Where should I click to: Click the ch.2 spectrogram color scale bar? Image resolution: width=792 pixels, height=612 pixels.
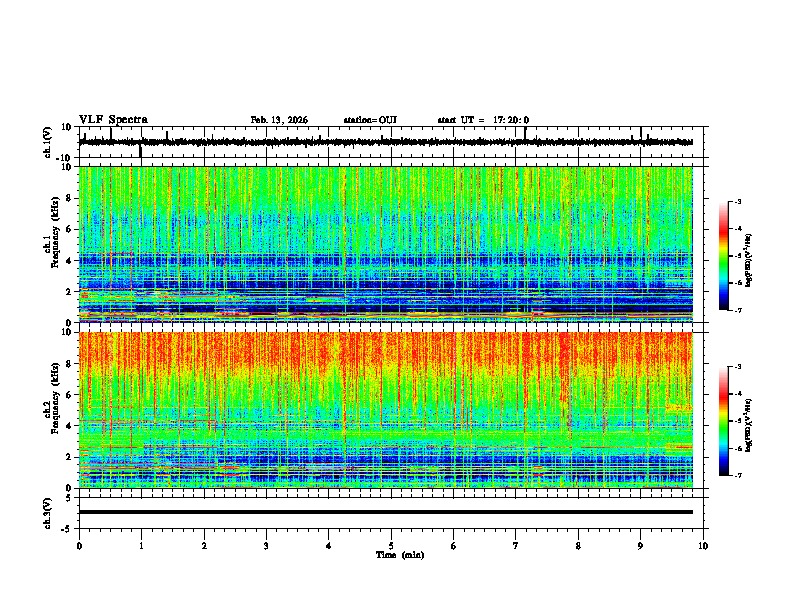coord(723,421)
